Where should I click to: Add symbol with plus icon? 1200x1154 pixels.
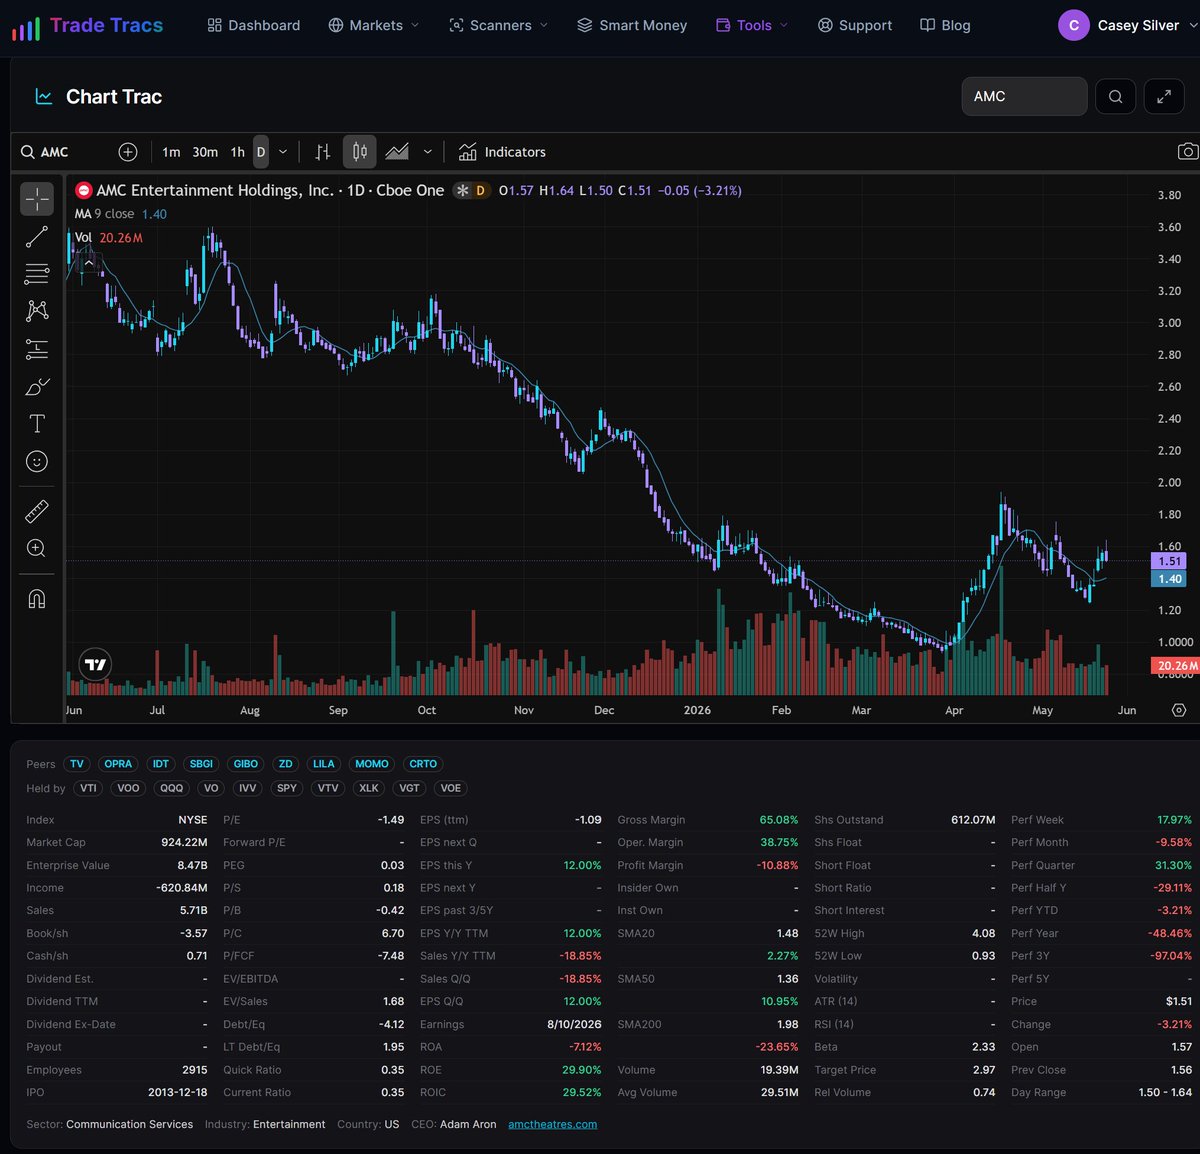tap(128, 152)
